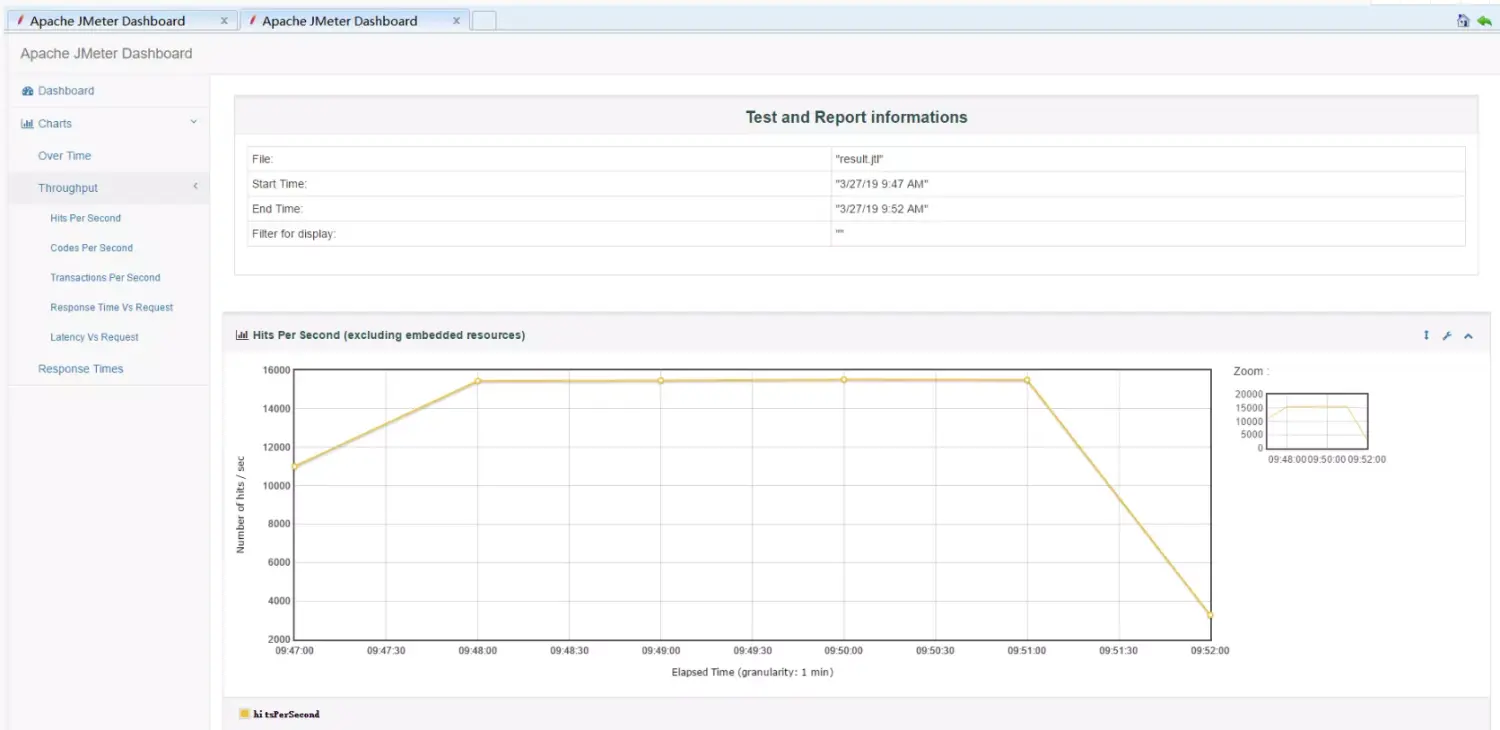The width and height of the screenshot is (1500, 730).
Task: Toggle the Throughput submenu arrow
Action: coord(195,186)
